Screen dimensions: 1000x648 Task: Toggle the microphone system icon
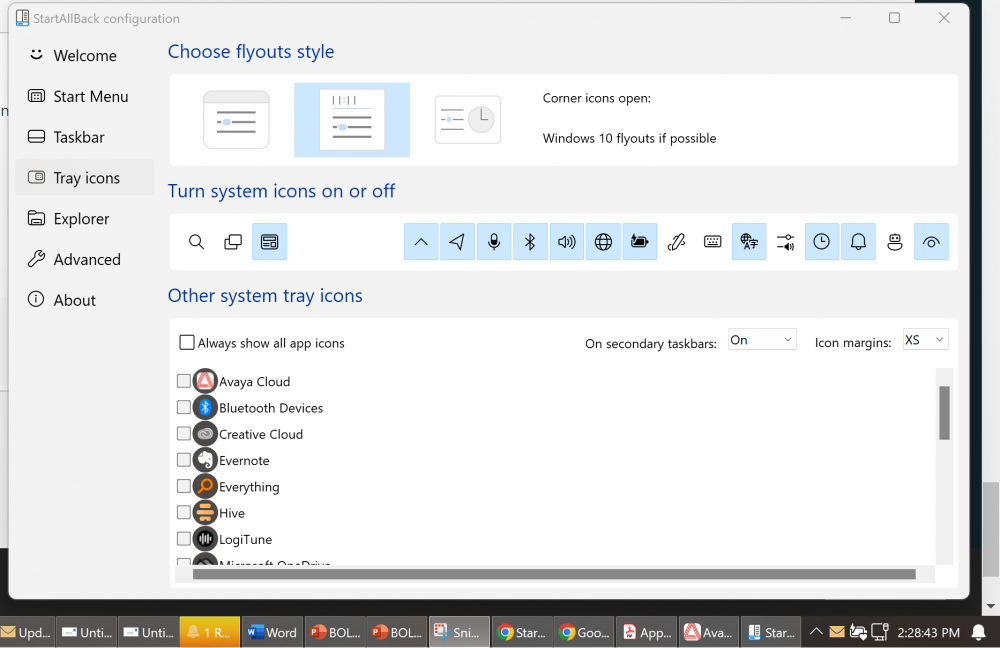pos(494,242)
